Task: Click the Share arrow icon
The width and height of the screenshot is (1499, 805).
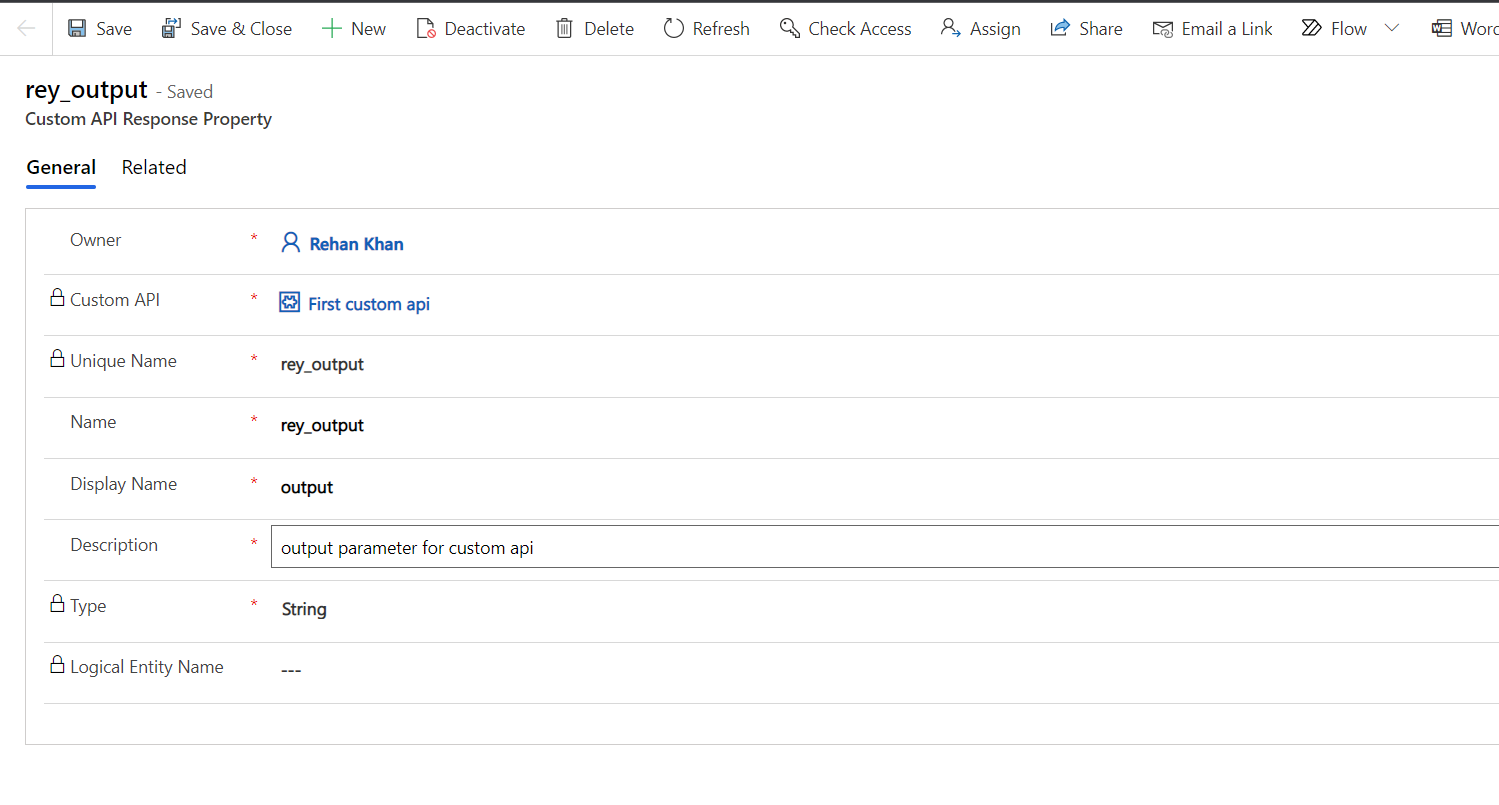Action: (x=1060, y=29)
